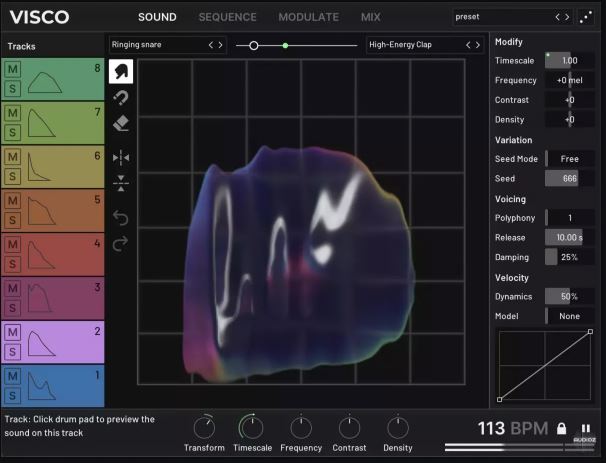Switch to the MIX tab
This screenshot has height=463, width=606.
(x=371, y=17)
